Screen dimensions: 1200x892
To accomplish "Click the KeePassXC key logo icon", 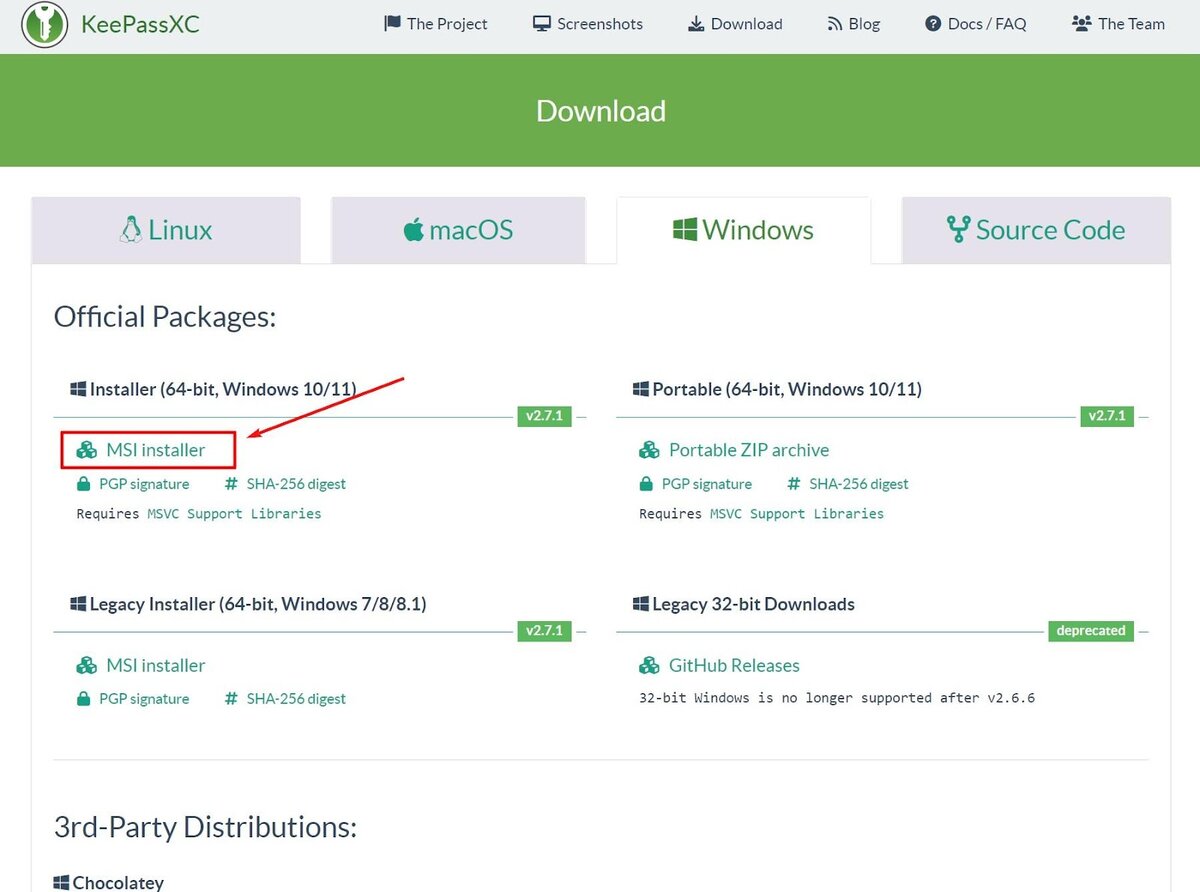I will coord(44,26).
